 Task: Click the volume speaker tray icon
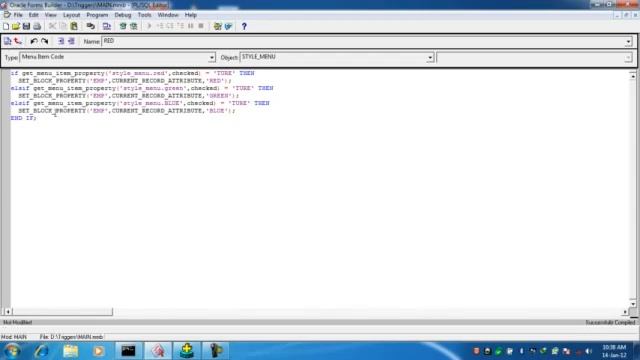click(x=589, y=351)
